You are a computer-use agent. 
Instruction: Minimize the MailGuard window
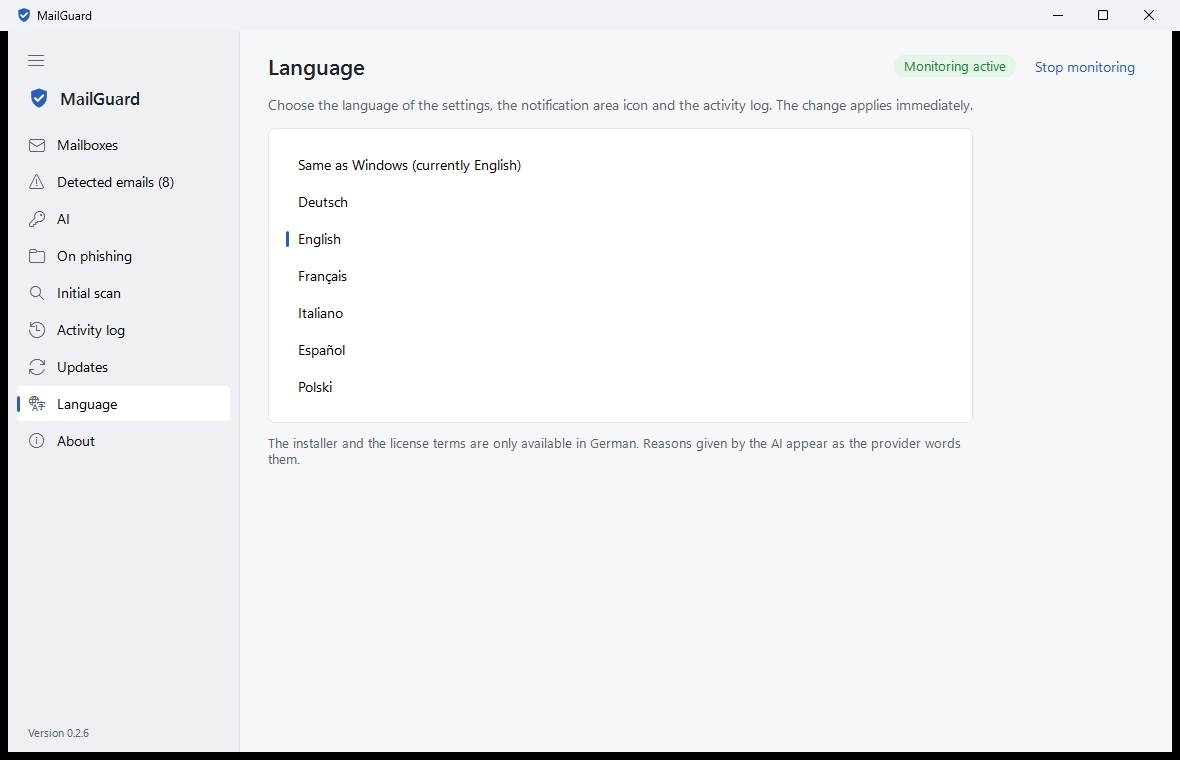[1057, 15]
